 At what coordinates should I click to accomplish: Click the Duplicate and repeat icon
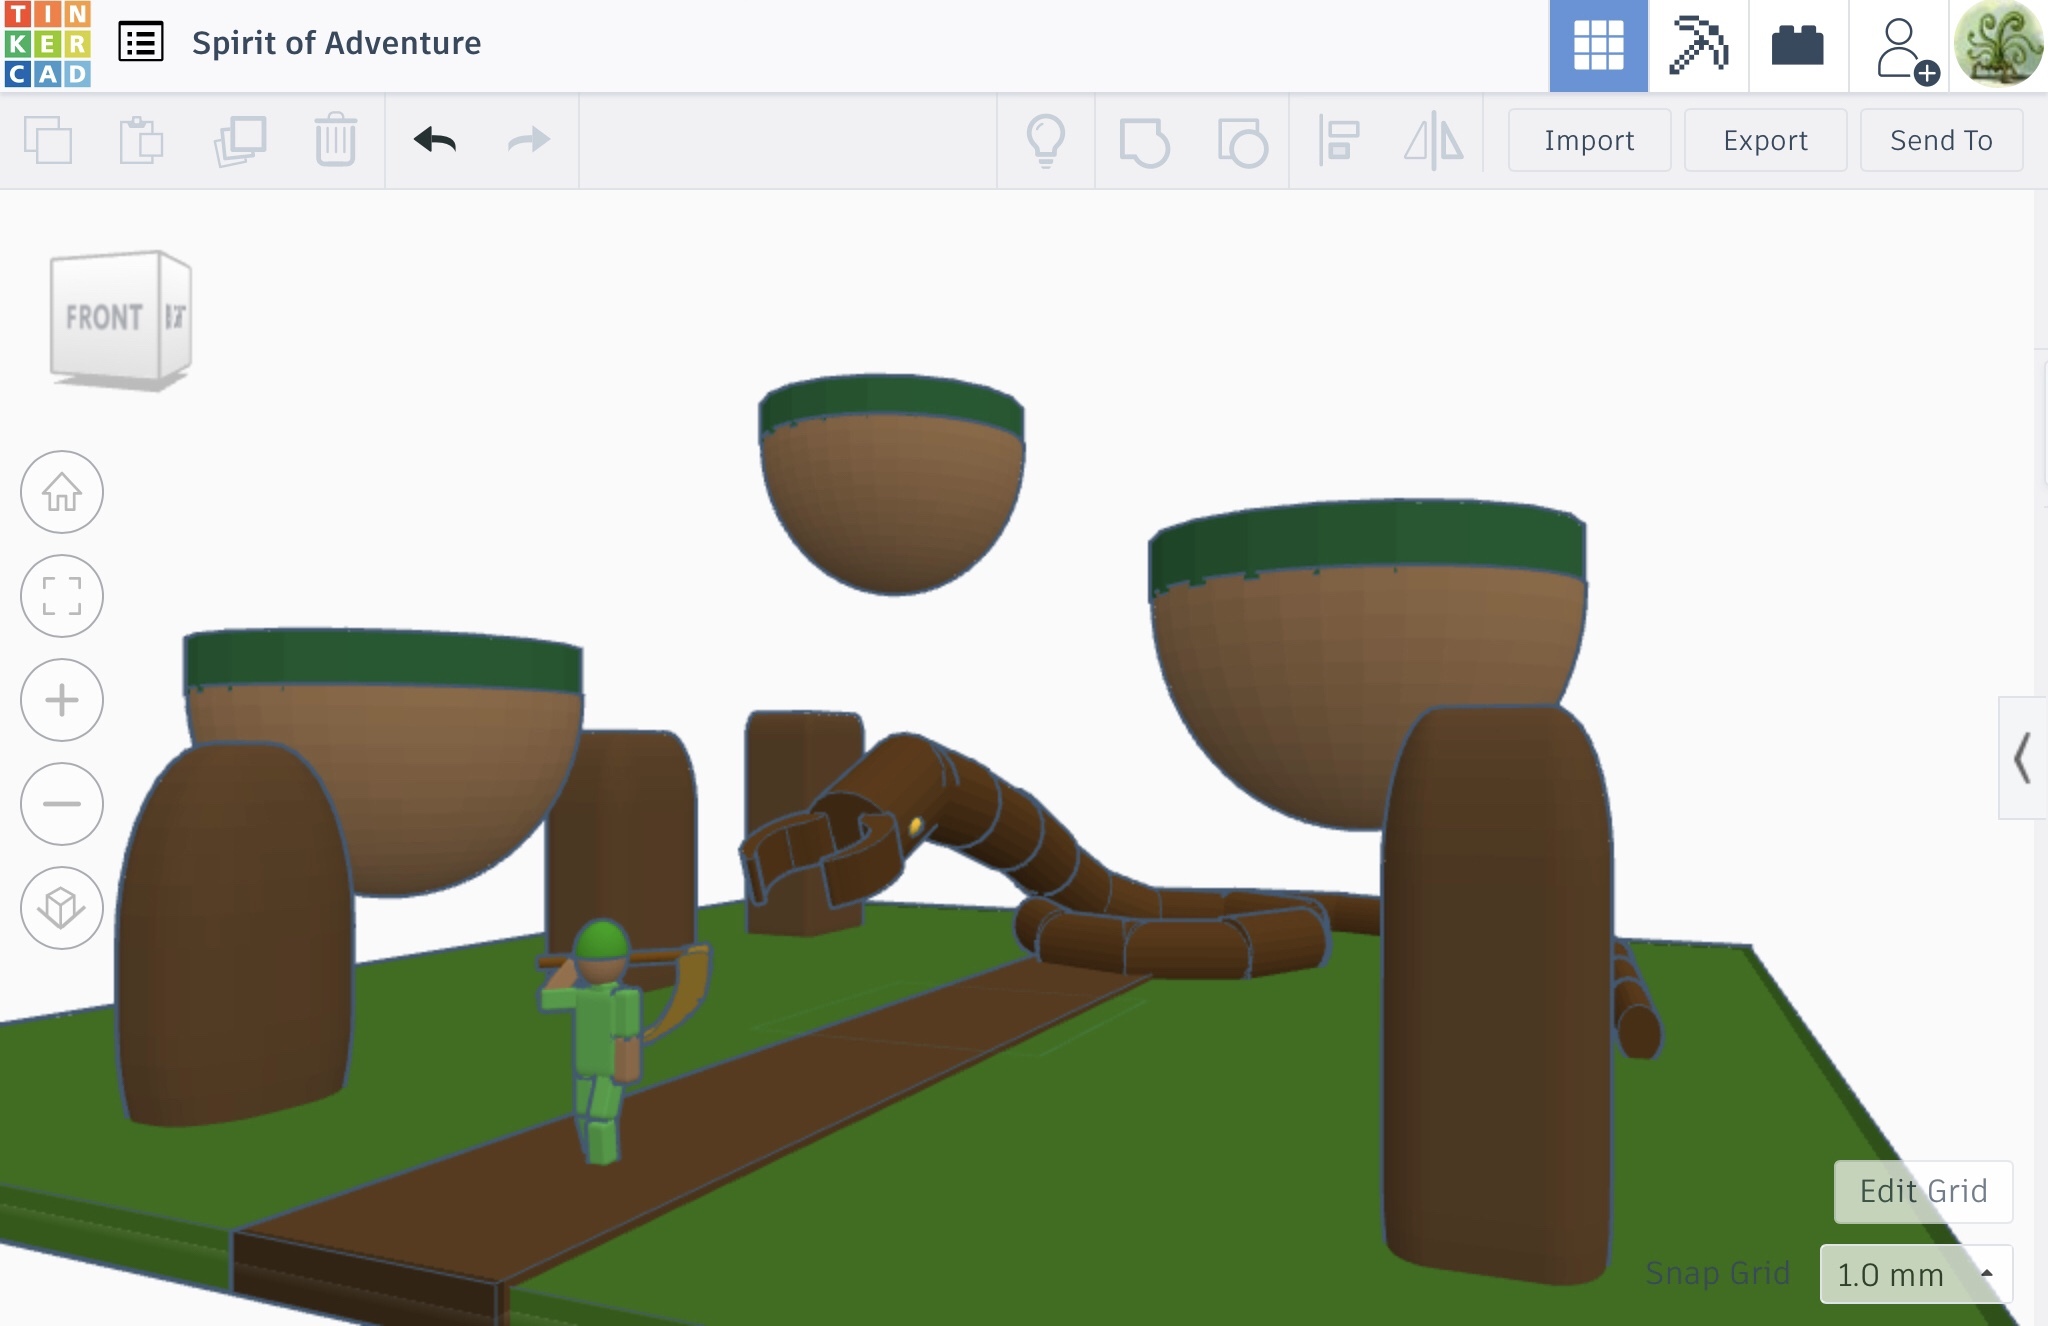[240, 140]
